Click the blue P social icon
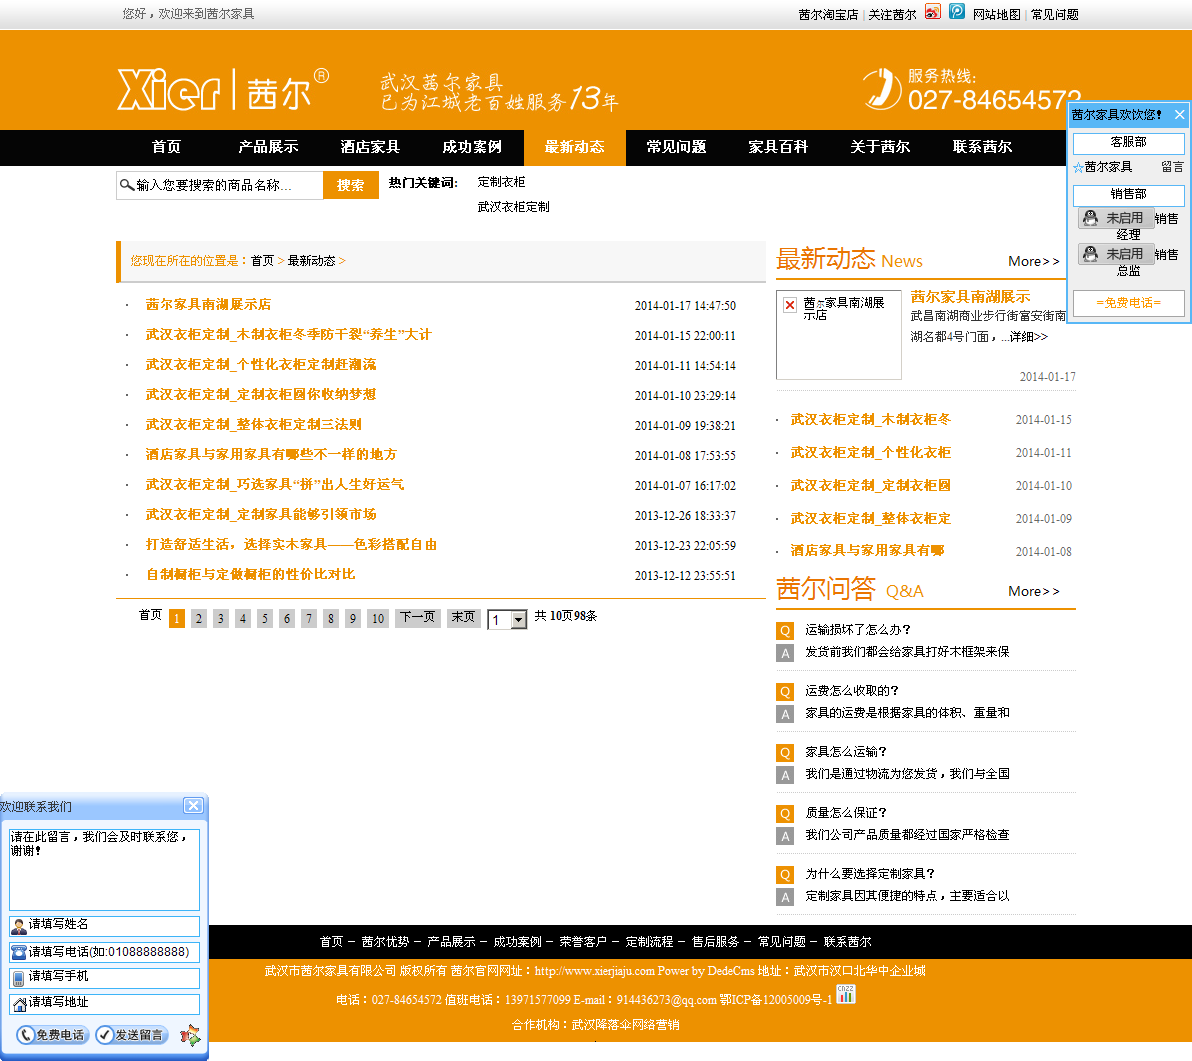This screenshot has width=1192, height=1061. [x=957, y=12]
